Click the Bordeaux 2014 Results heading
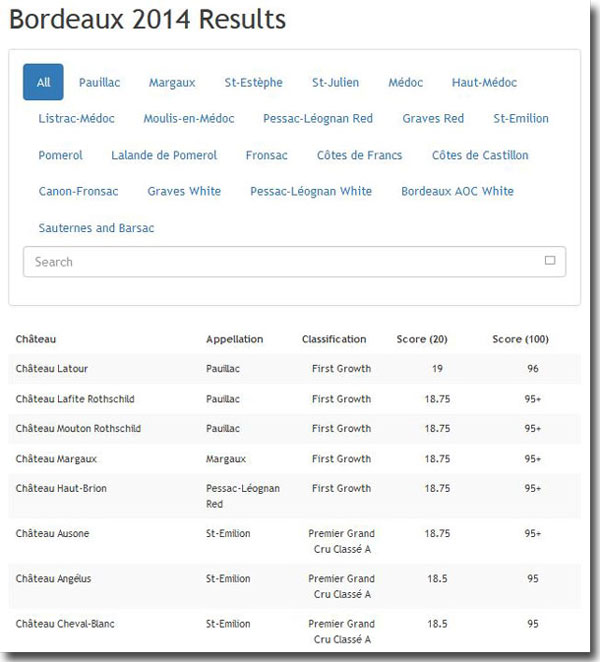Screen dimensions: 600x662 147,19
